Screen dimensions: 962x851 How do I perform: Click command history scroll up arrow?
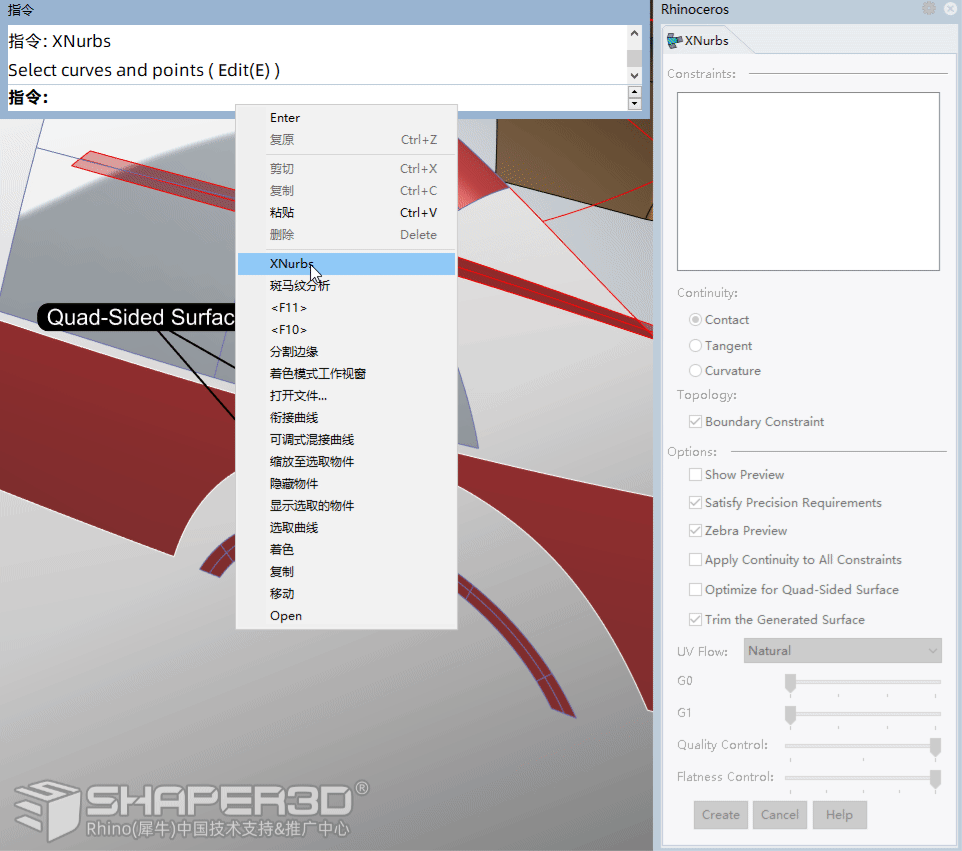(634, 33)
